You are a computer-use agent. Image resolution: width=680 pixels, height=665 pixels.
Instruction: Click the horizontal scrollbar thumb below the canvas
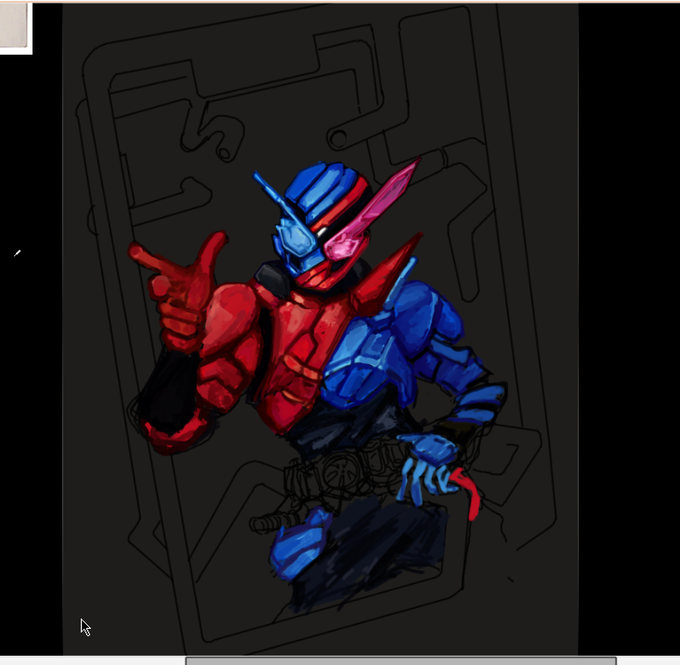click(401, 661)
